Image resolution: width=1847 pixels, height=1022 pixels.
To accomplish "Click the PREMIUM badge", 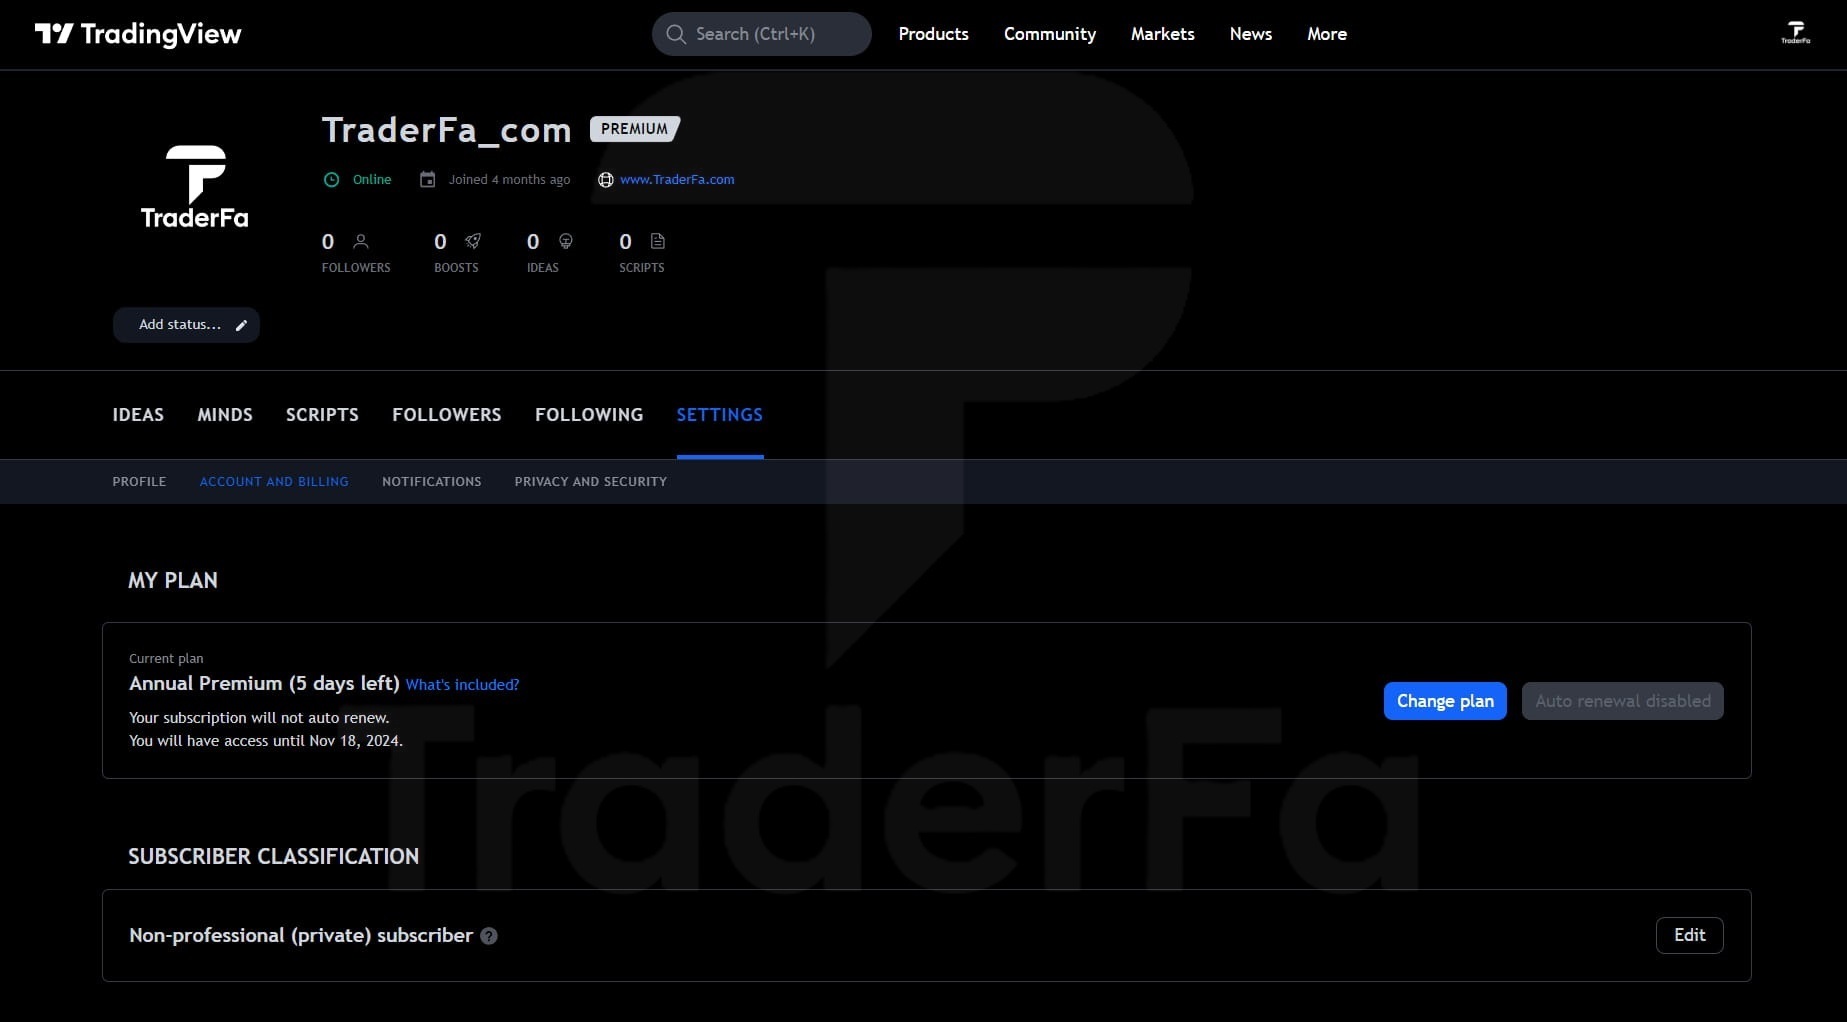I will click(x=635, y=129).
